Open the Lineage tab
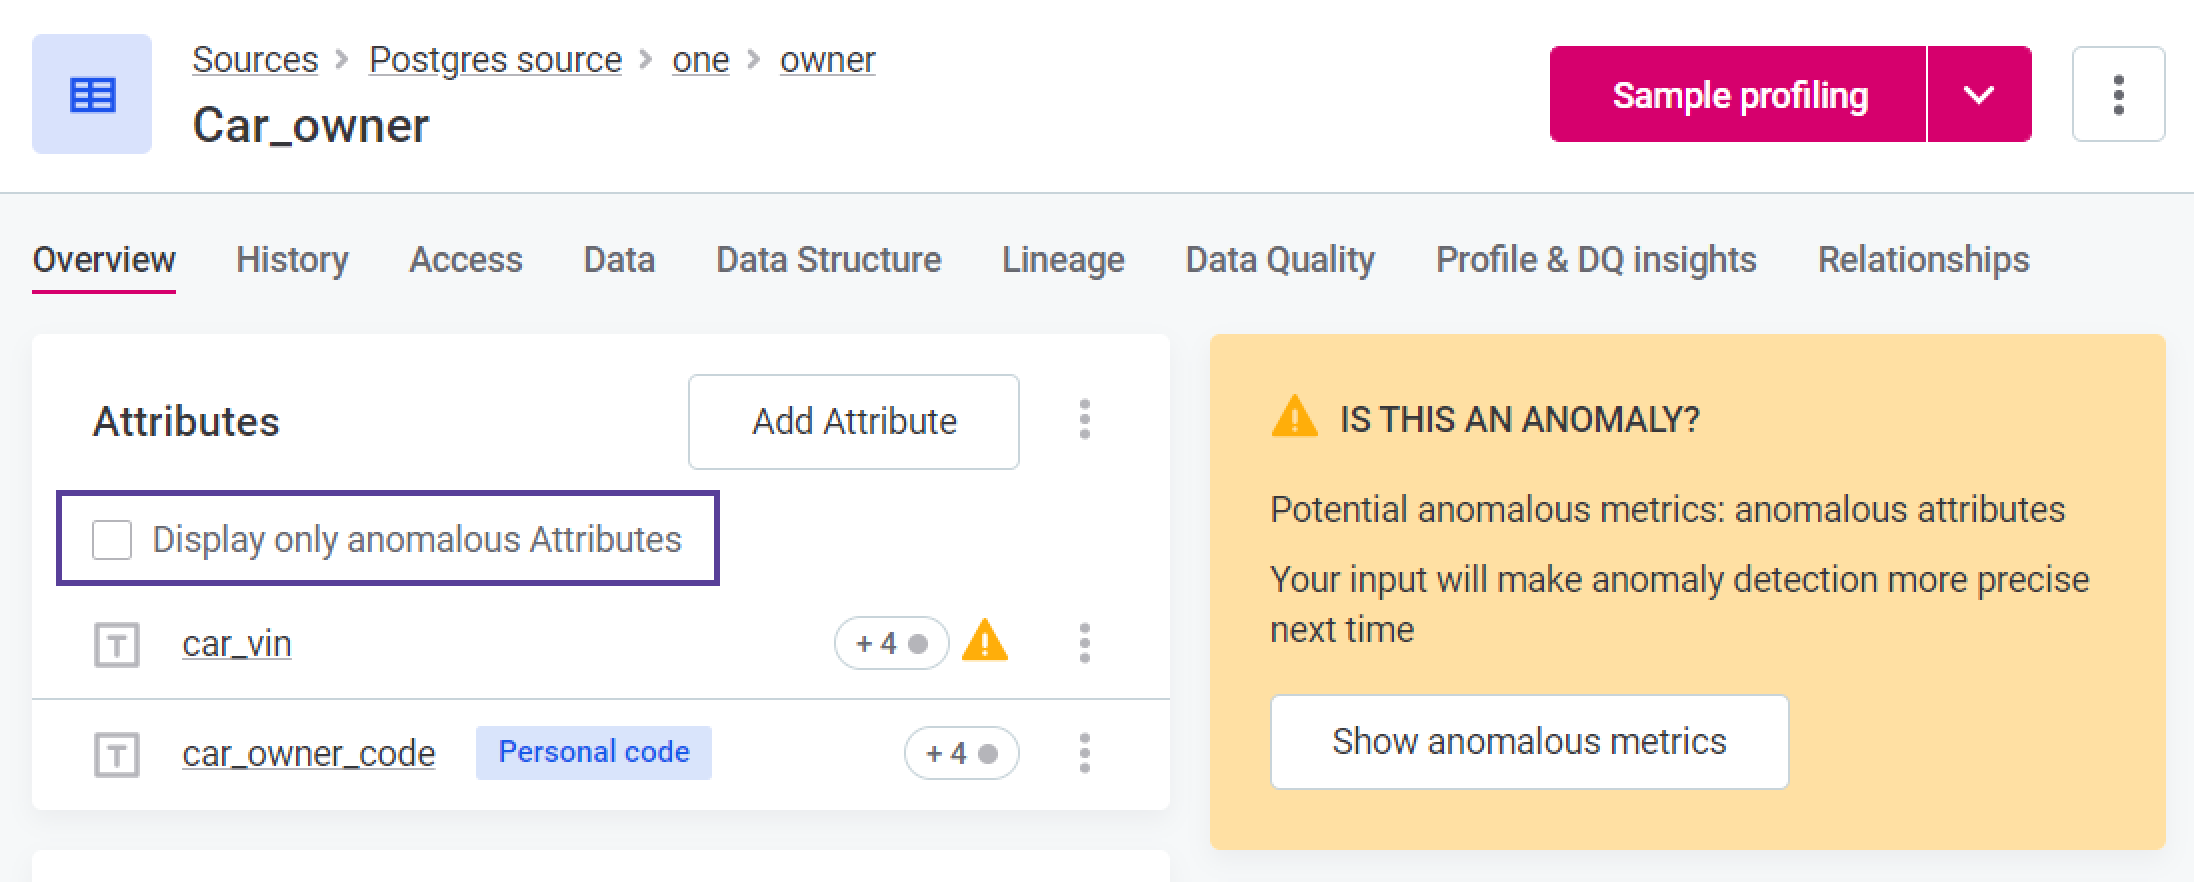Screen dimensions: 2194x882 1063,260
